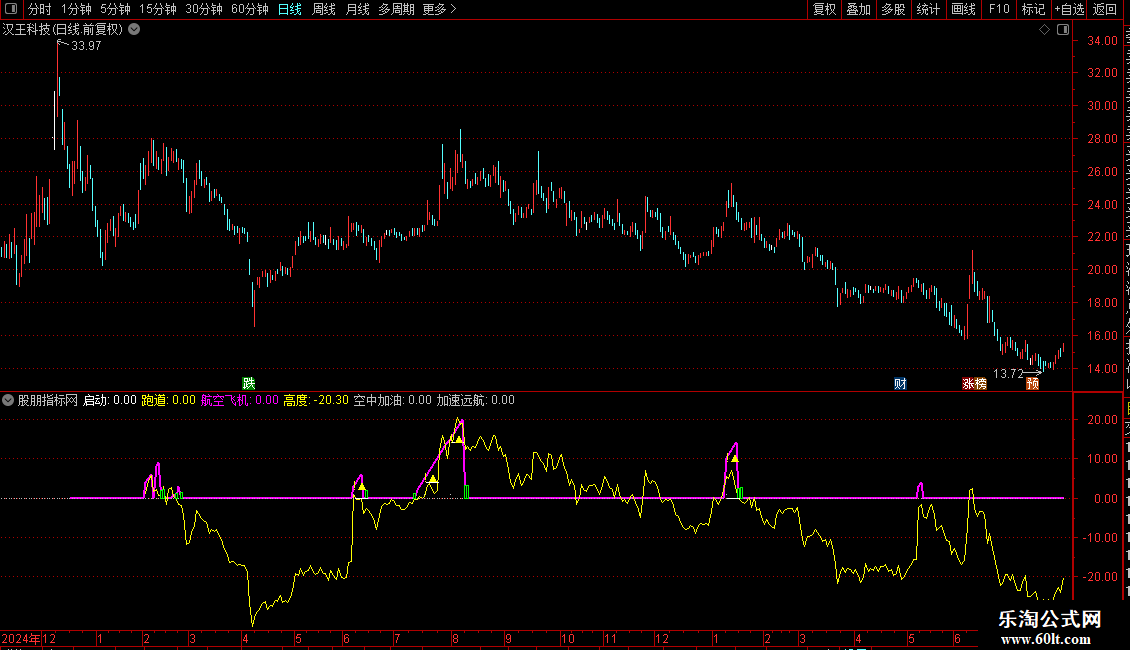Viewport: 1130px width, 650px height.
Task: Click the 股朋指标网 indicator name
Action: [48, 400]
